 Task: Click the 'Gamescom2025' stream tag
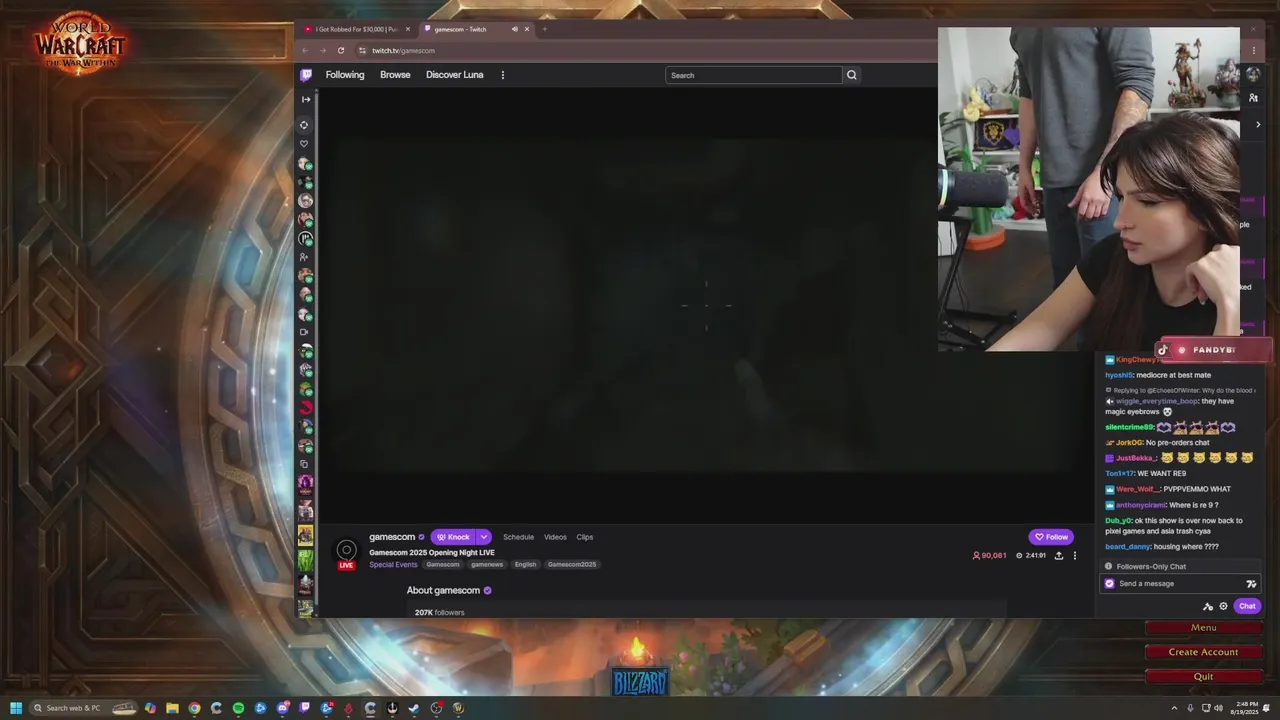point(572,564)
